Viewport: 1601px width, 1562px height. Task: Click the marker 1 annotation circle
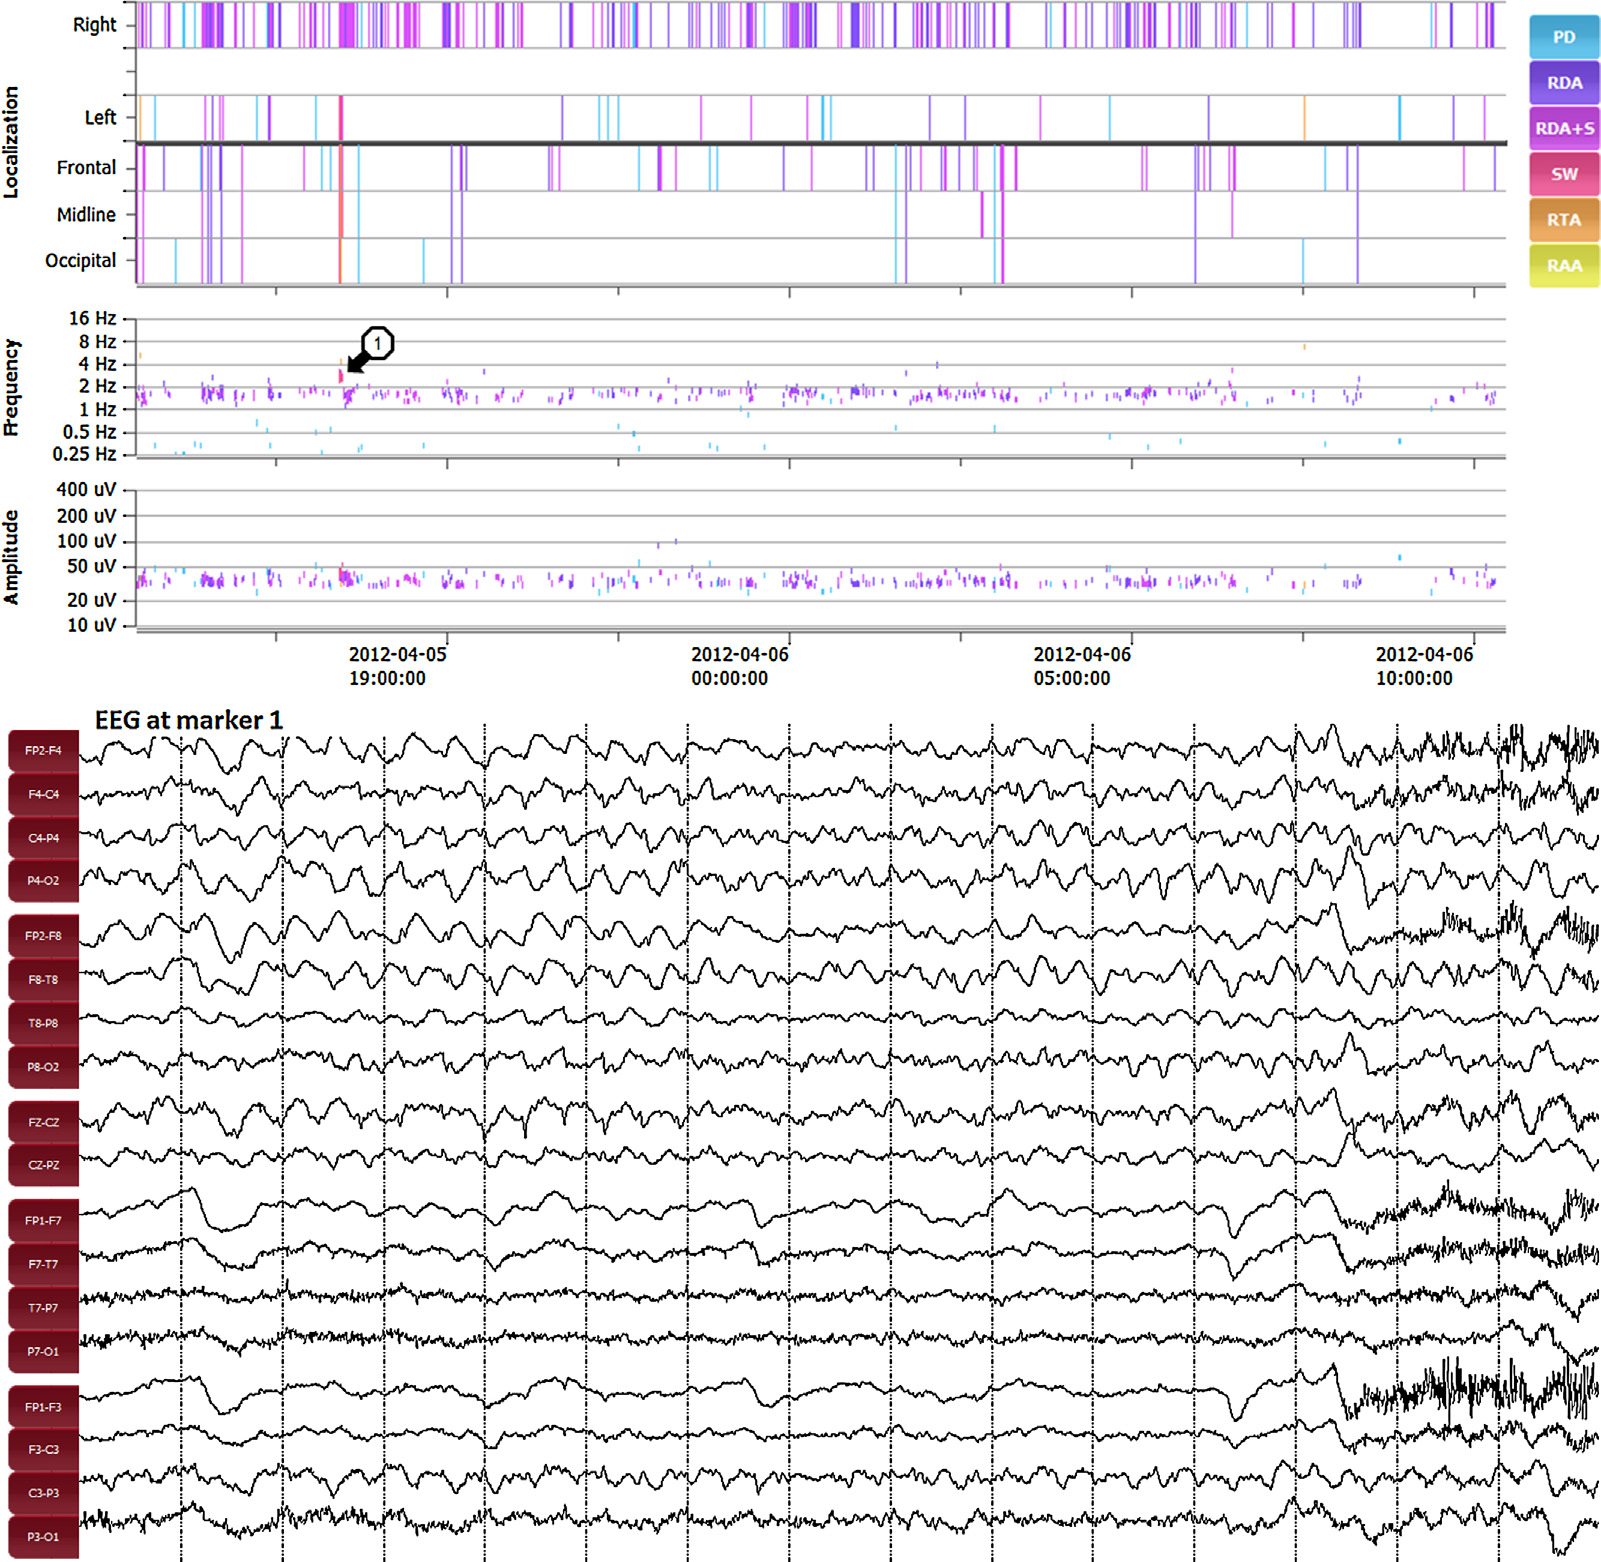(377, 343)
